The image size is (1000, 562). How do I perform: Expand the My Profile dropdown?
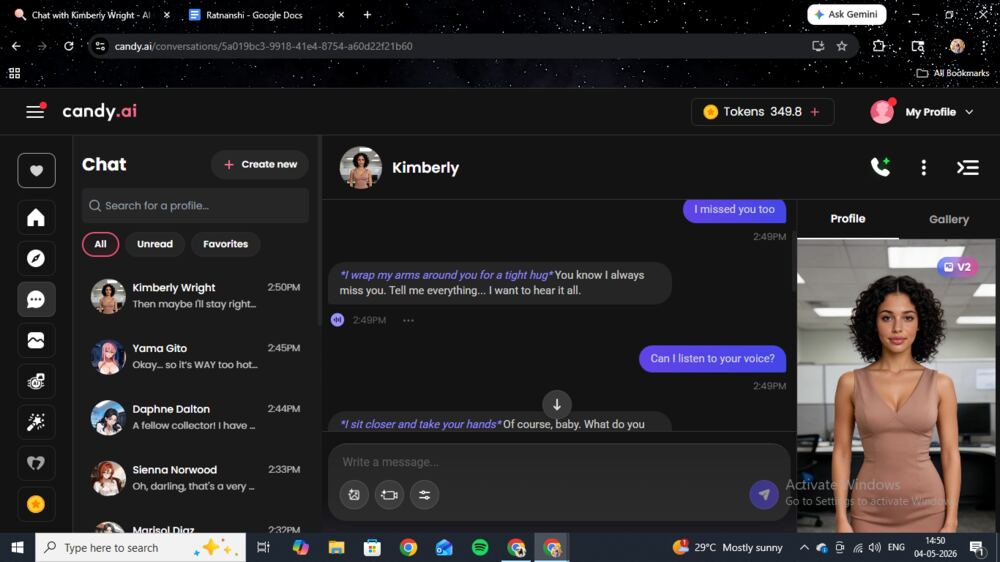click(923, 112)
